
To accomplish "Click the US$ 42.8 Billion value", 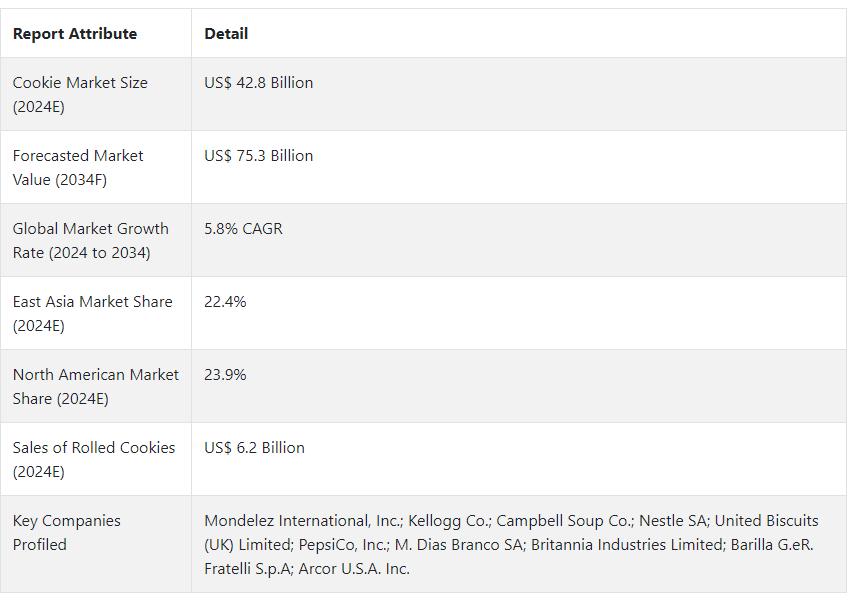I will tap(258, 82).
